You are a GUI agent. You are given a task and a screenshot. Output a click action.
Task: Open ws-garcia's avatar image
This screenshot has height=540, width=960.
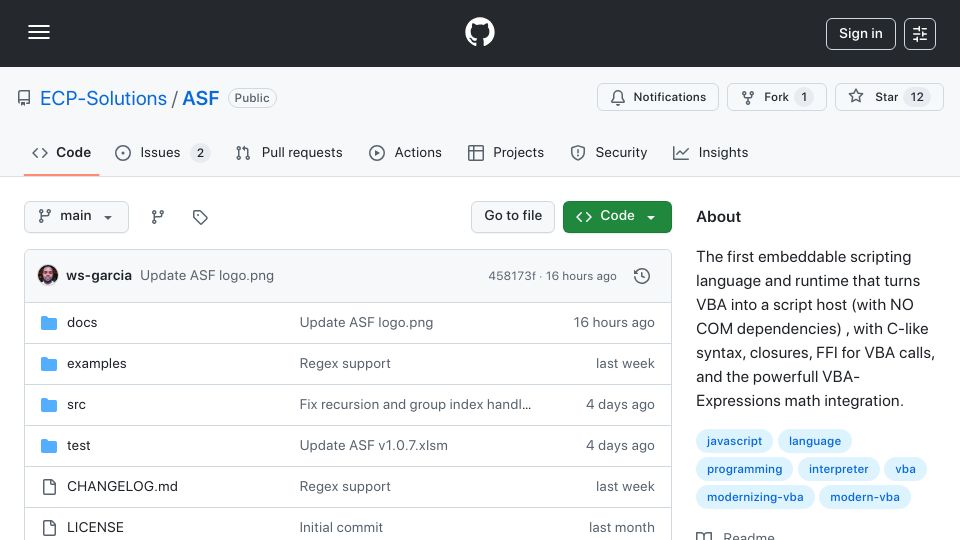pos(48,276)
